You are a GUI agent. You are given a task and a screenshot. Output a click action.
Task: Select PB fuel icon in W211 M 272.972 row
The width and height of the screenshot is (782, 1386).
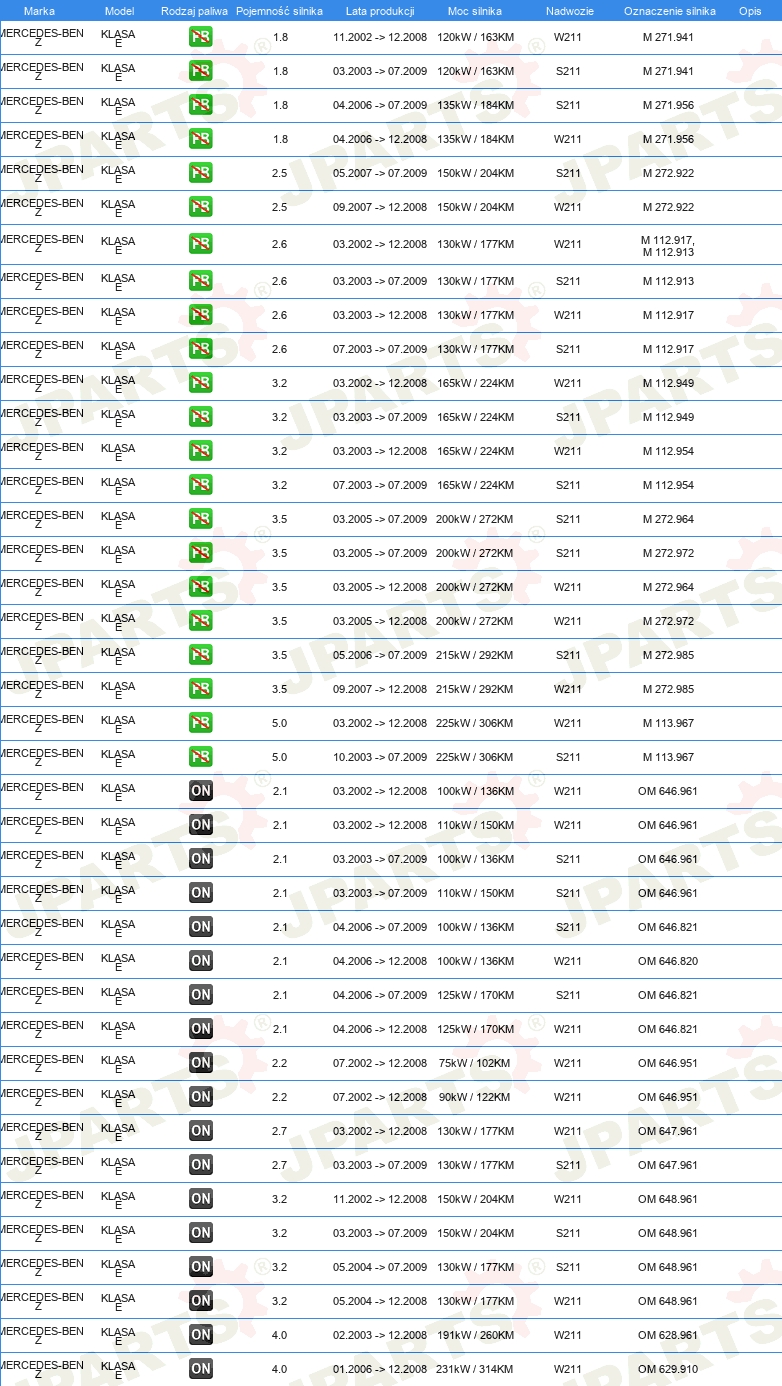coord(201,621)
